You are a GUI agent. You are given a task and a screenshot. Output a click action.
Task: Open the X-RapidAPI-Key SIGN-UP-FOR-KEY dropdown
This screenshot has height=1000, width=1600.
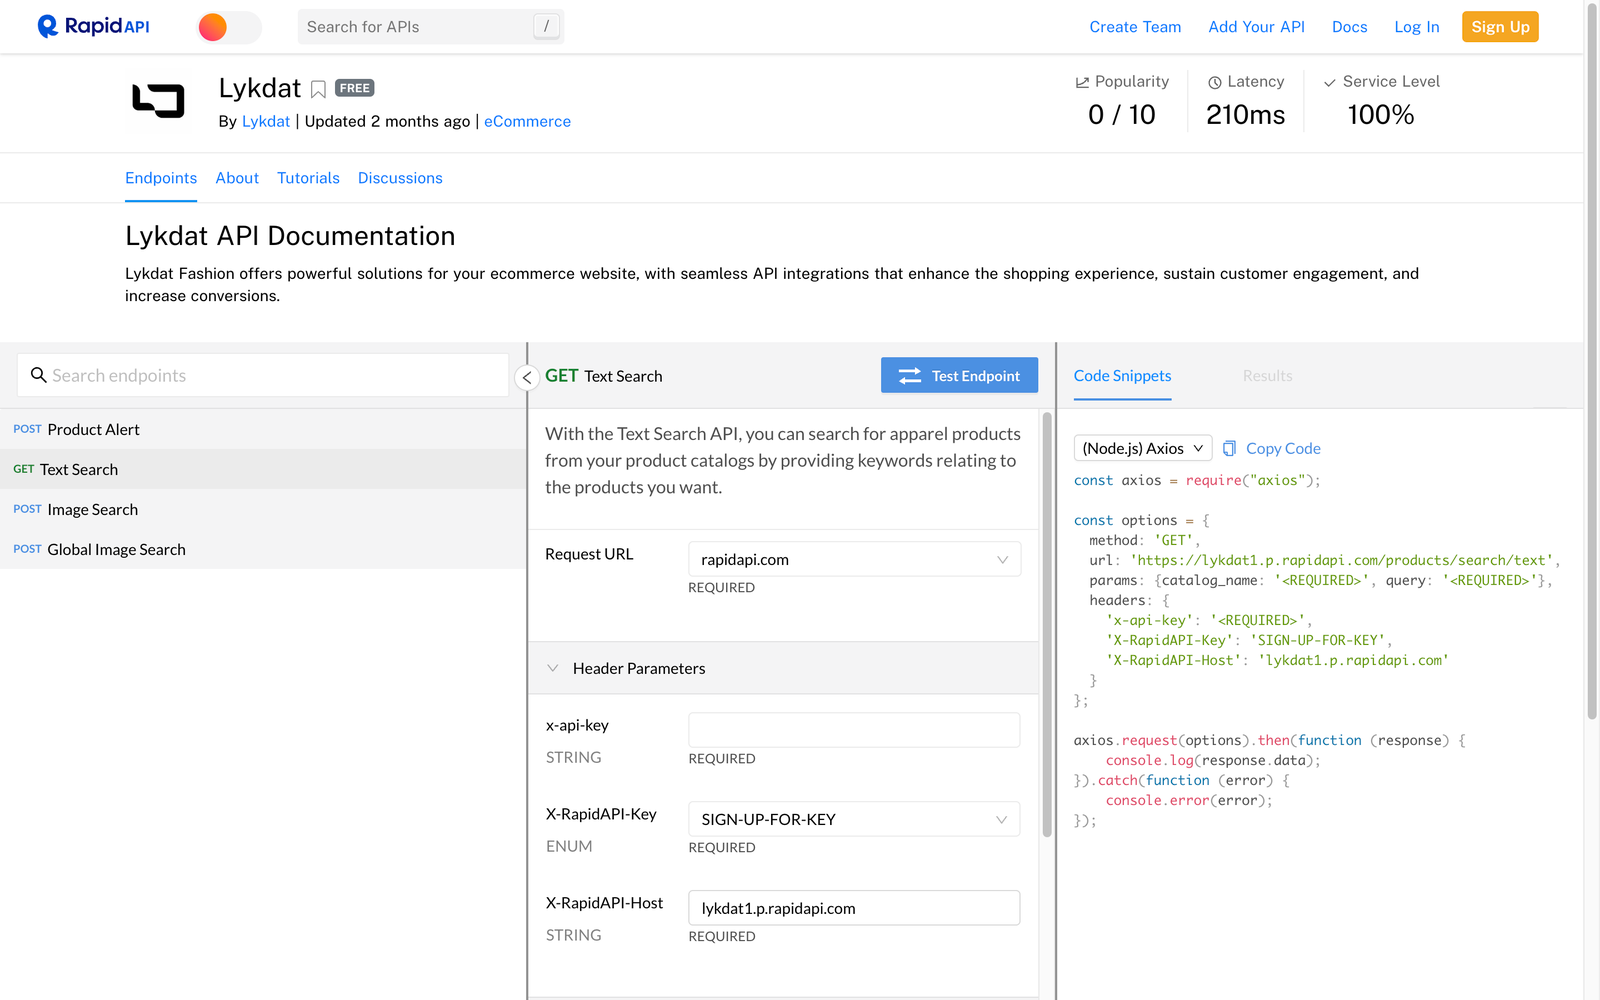(x=854, y=819)
